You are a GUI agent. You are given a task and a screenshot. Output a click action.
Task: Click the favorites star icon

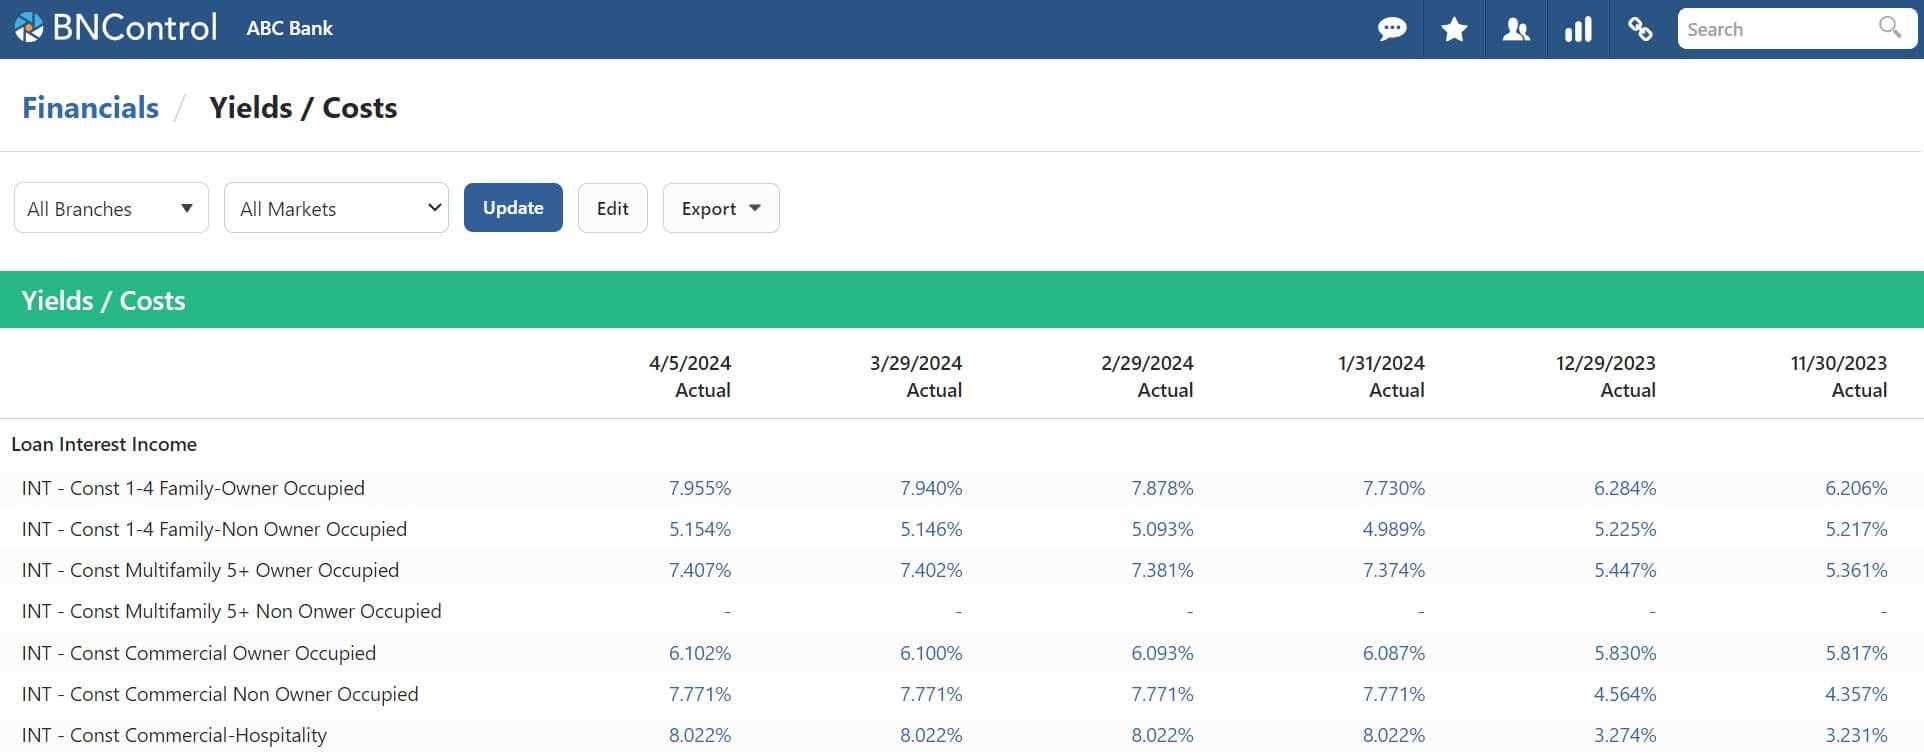coord(1454,29)
